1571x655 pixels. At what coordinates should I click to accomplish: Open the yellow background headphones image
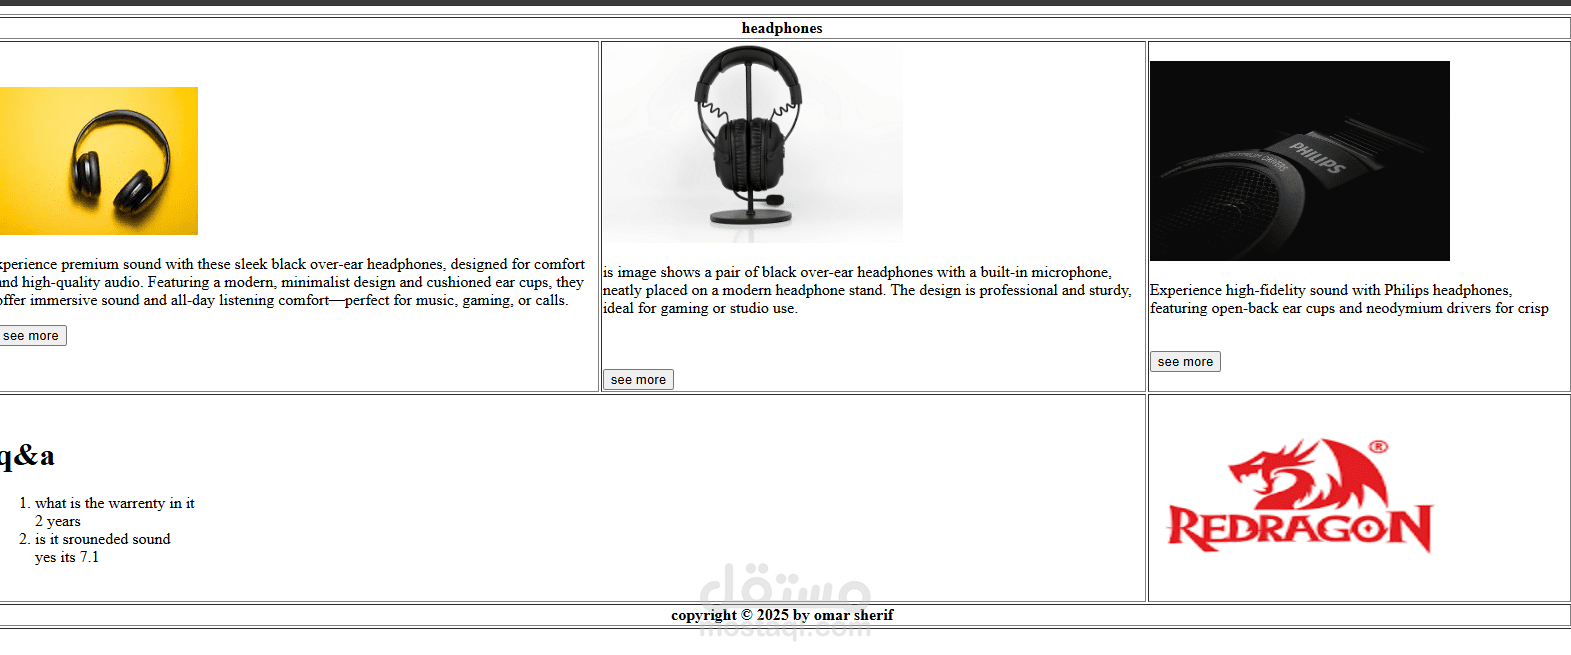[98, 161]
